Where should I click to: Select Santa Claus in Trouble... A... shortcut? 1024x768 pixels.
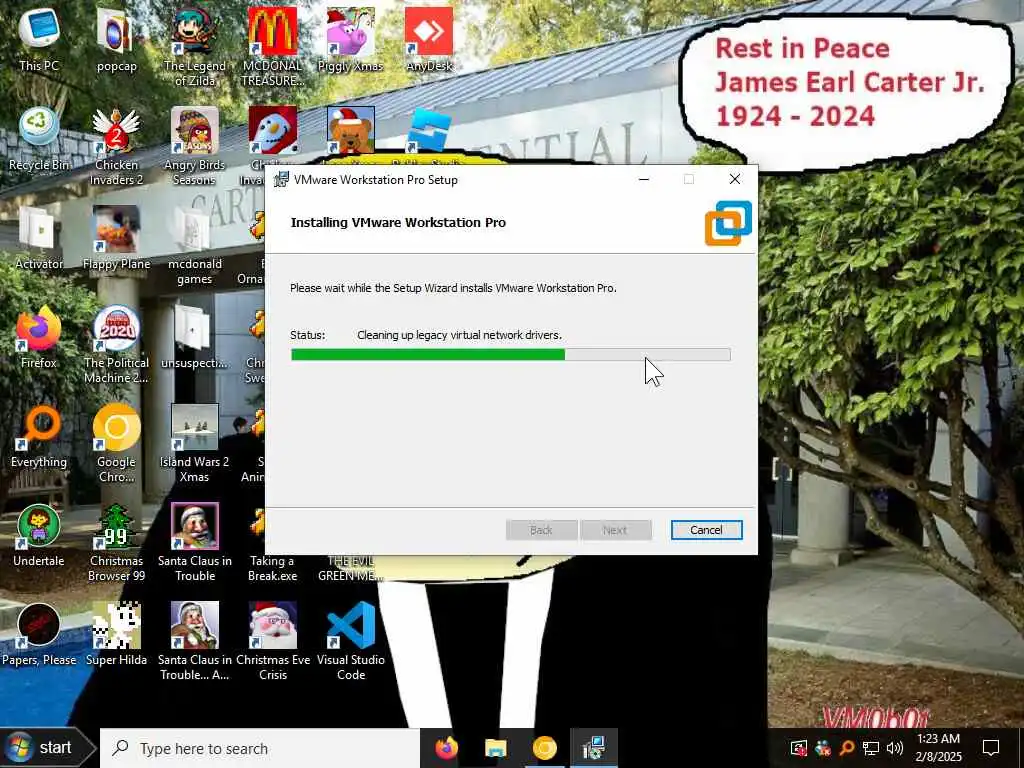(x=195, y=643)
